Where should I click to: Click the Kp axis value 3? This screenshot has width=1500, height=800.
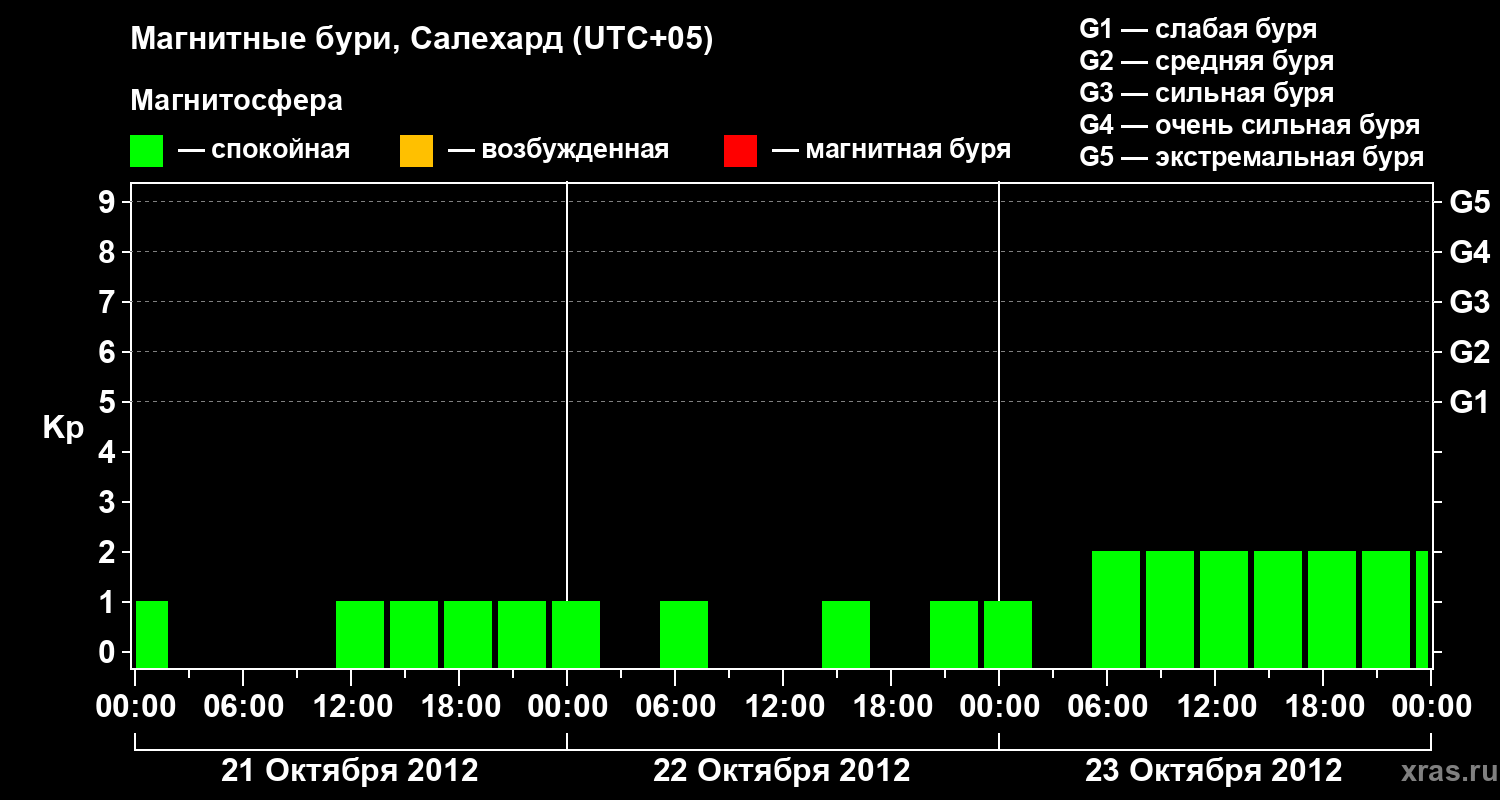pos(109,502)
